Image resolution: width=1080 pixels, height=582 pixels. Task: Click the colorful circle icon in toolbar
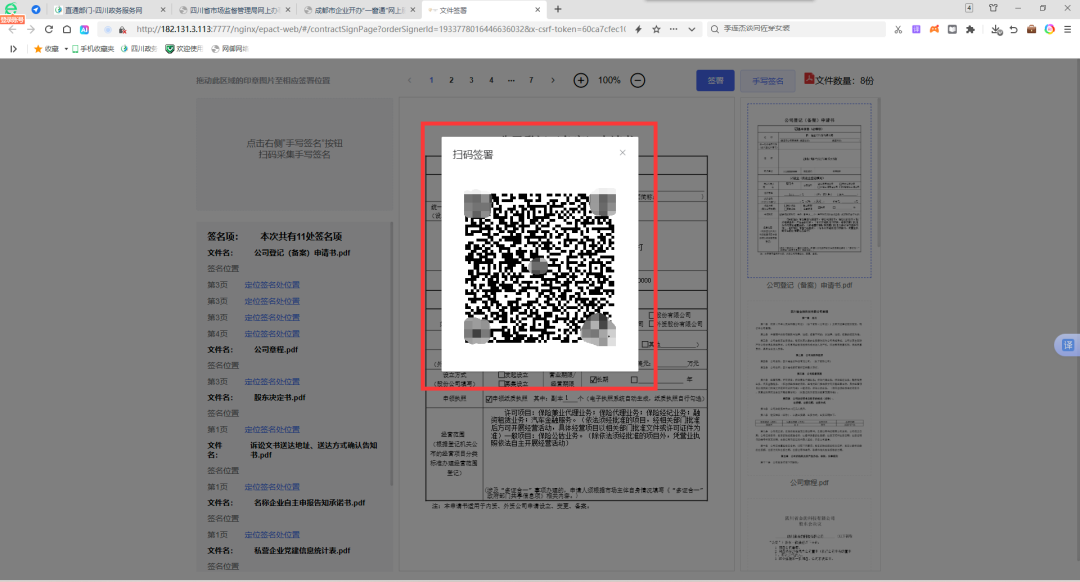[1050, 30]
